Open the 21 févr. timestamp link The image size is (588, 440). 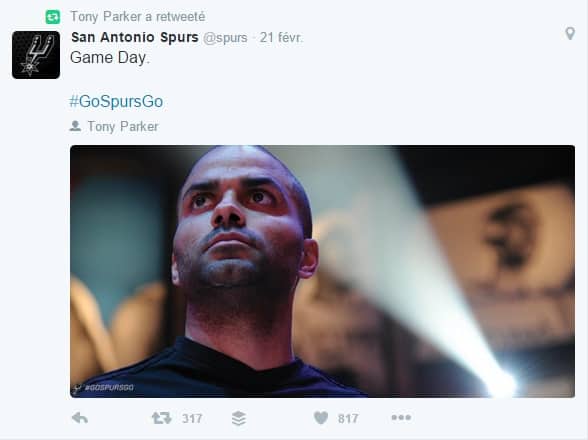click(281, 38)
